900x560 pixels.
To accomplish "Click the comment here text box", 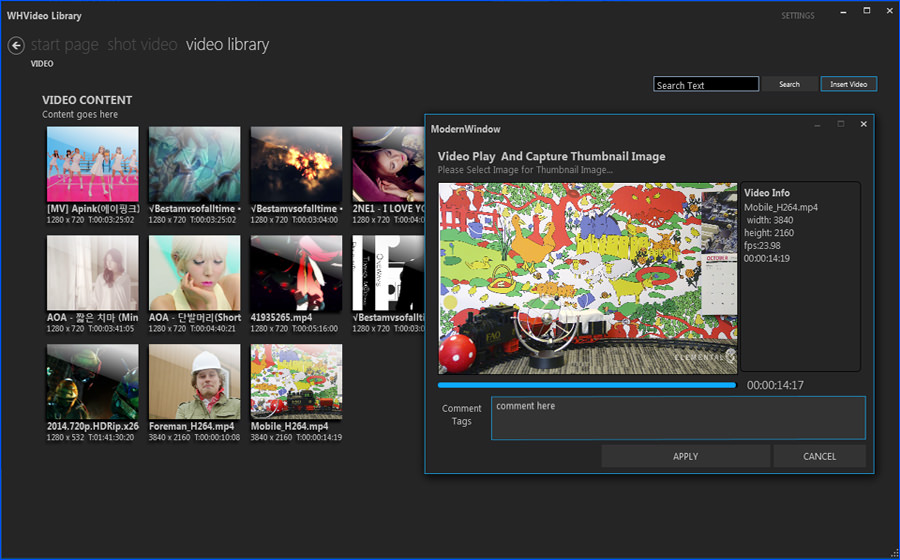I will coord(678,418).
